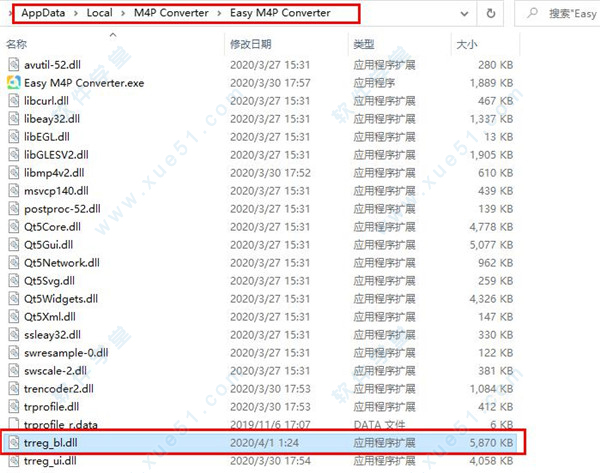Click the postproc-52.dll file icon
The height and width of the screenshot is (473, 600).
14,208
